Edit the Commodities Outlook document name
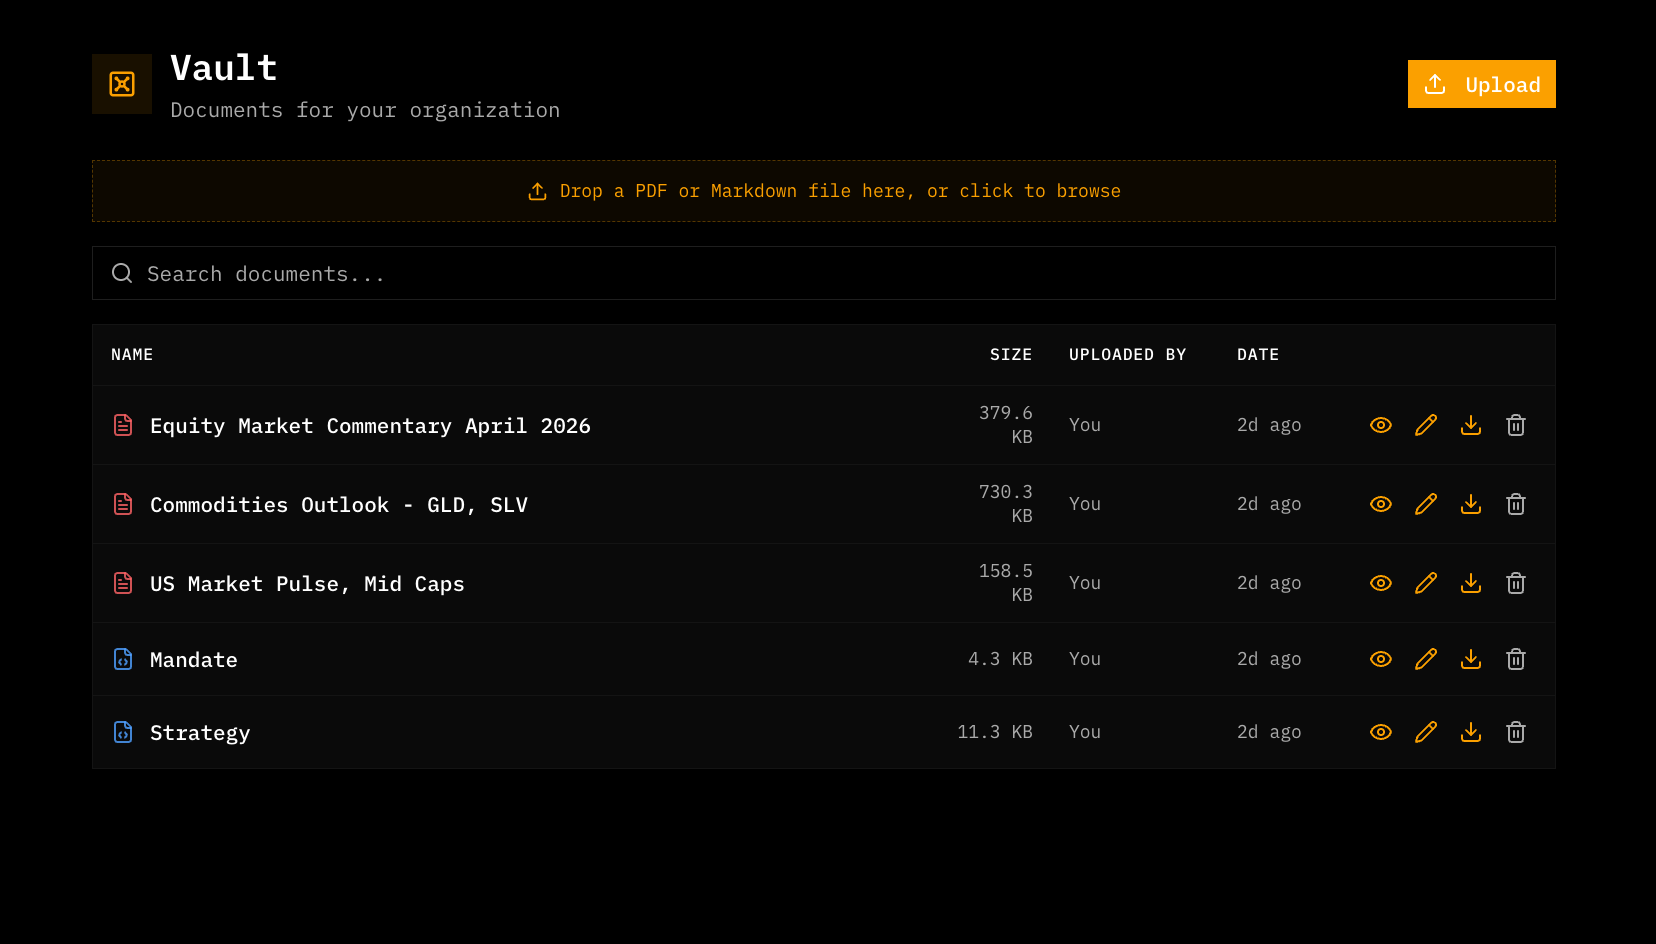The width and height of the screenshot is (1656, 944). click(x=1425, y=504)
